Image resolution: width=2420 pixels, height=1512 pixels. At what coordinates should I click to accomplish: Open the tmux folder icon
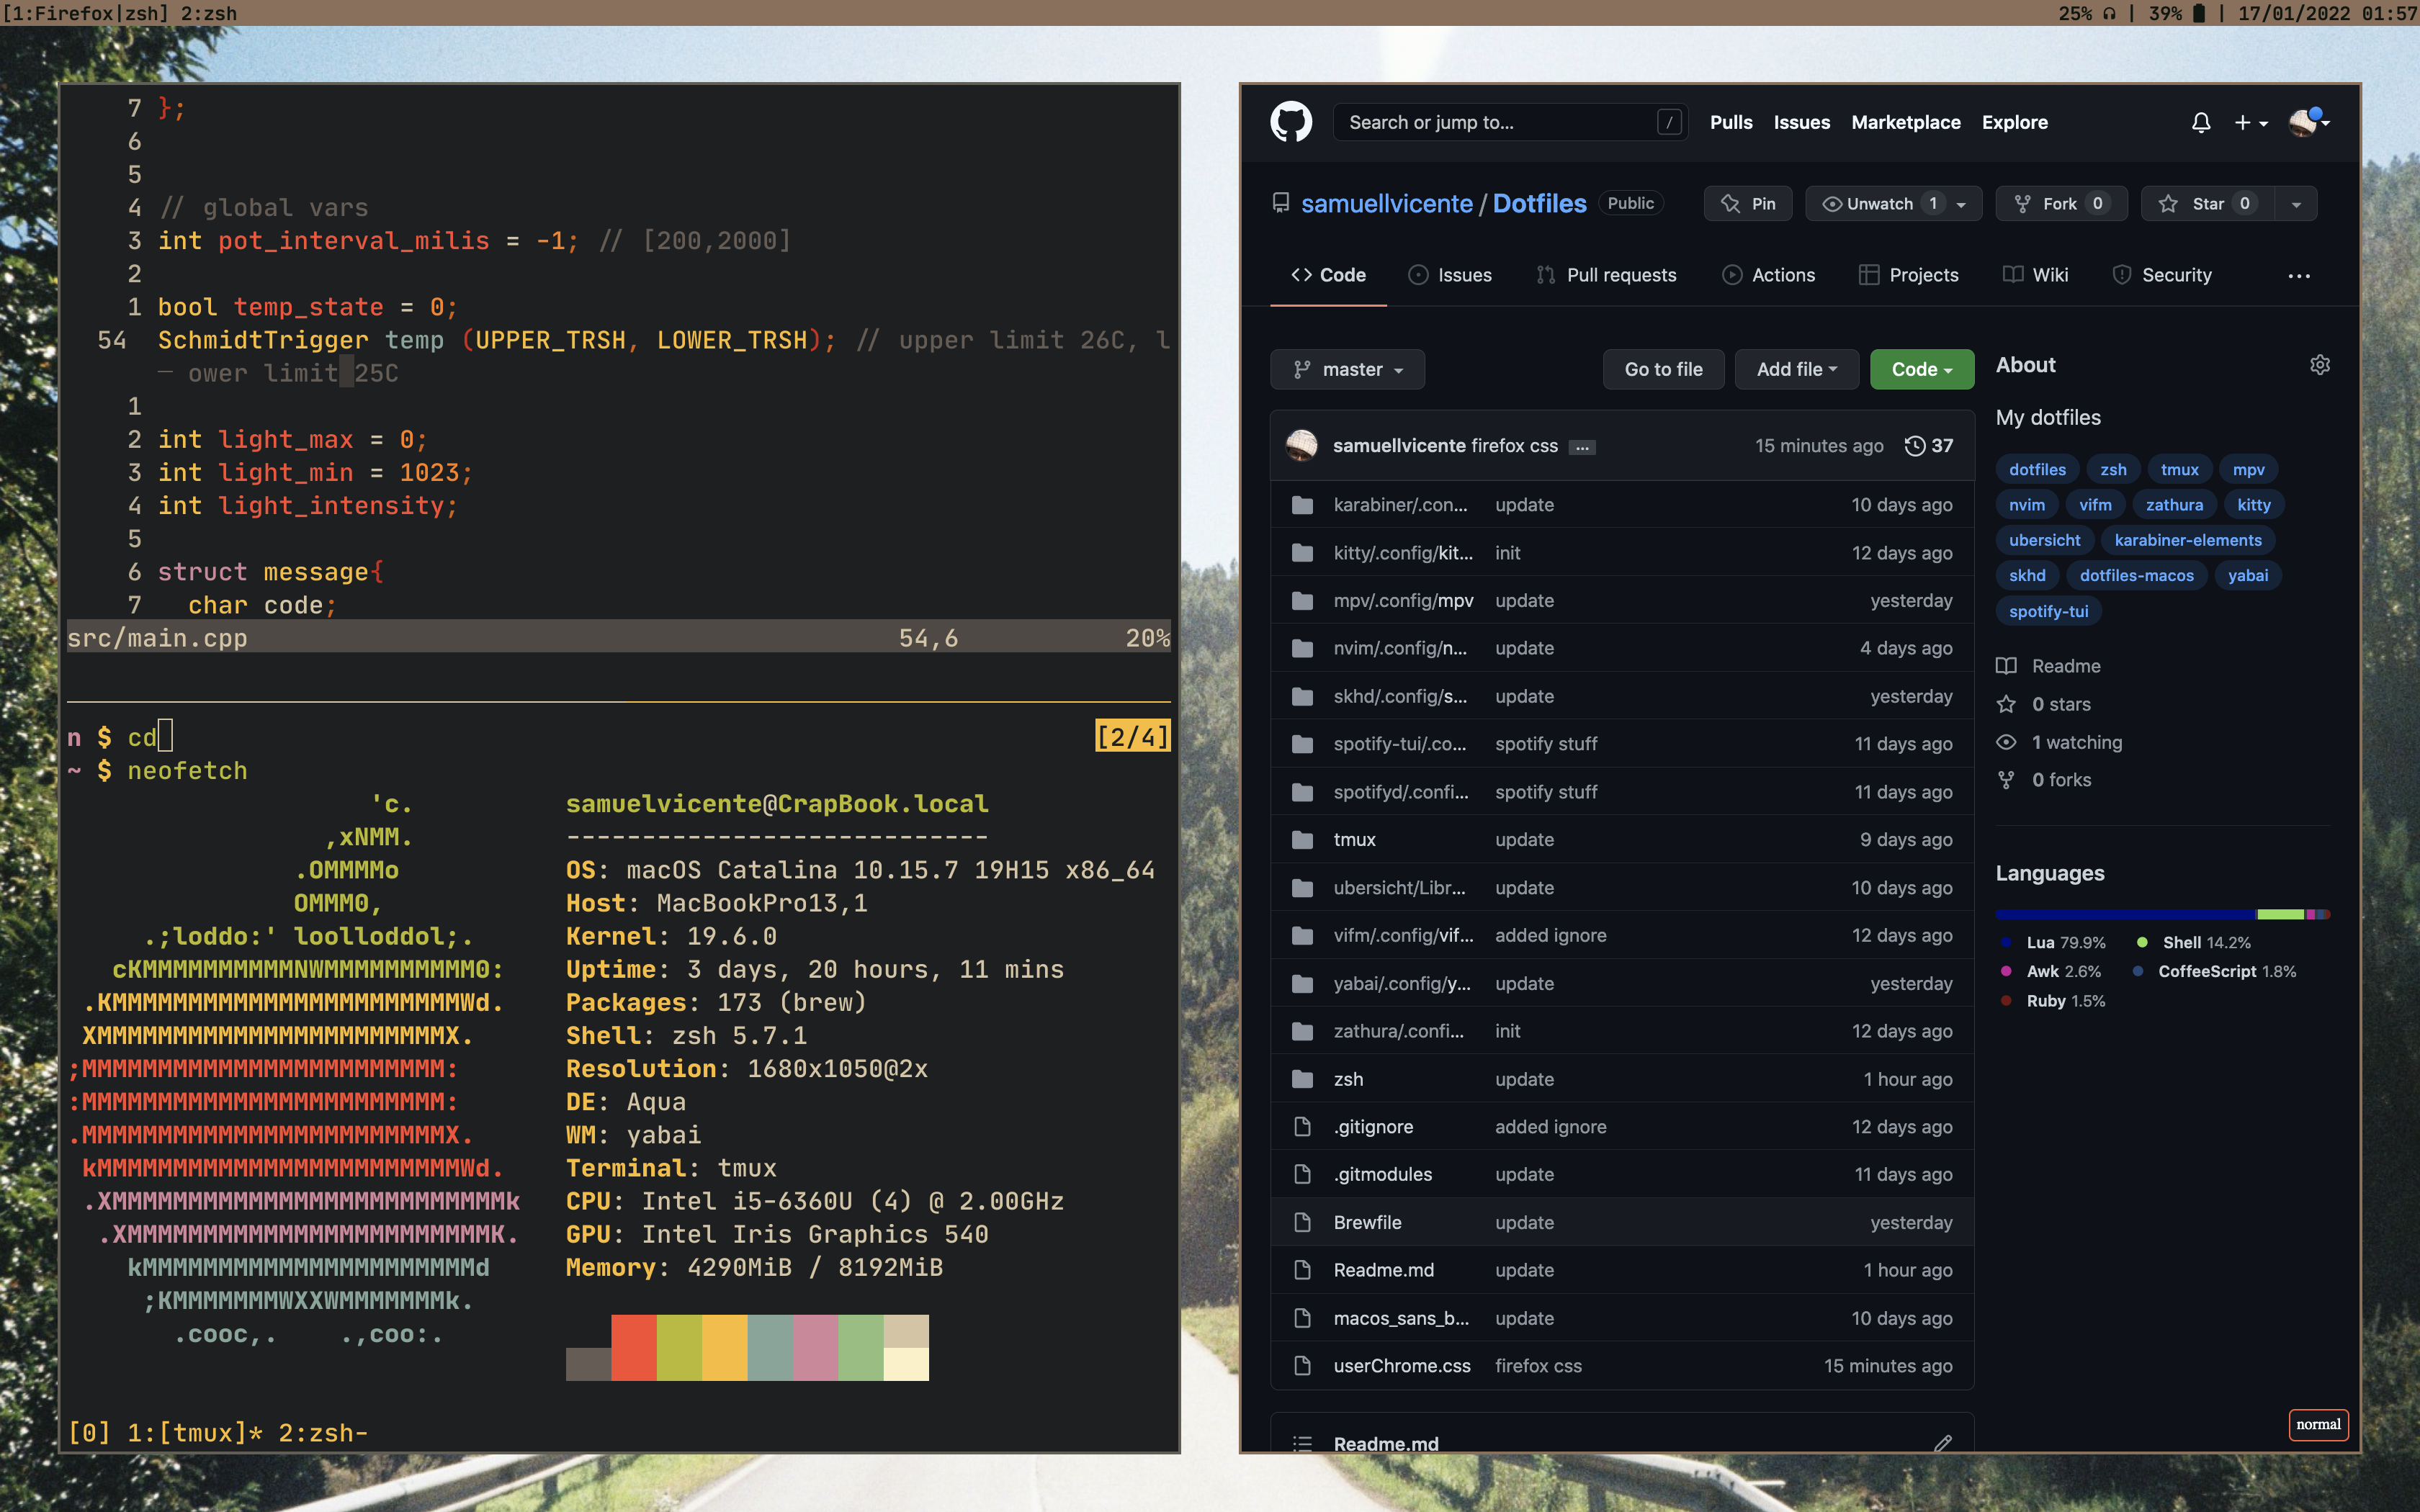coord(1302,840)
